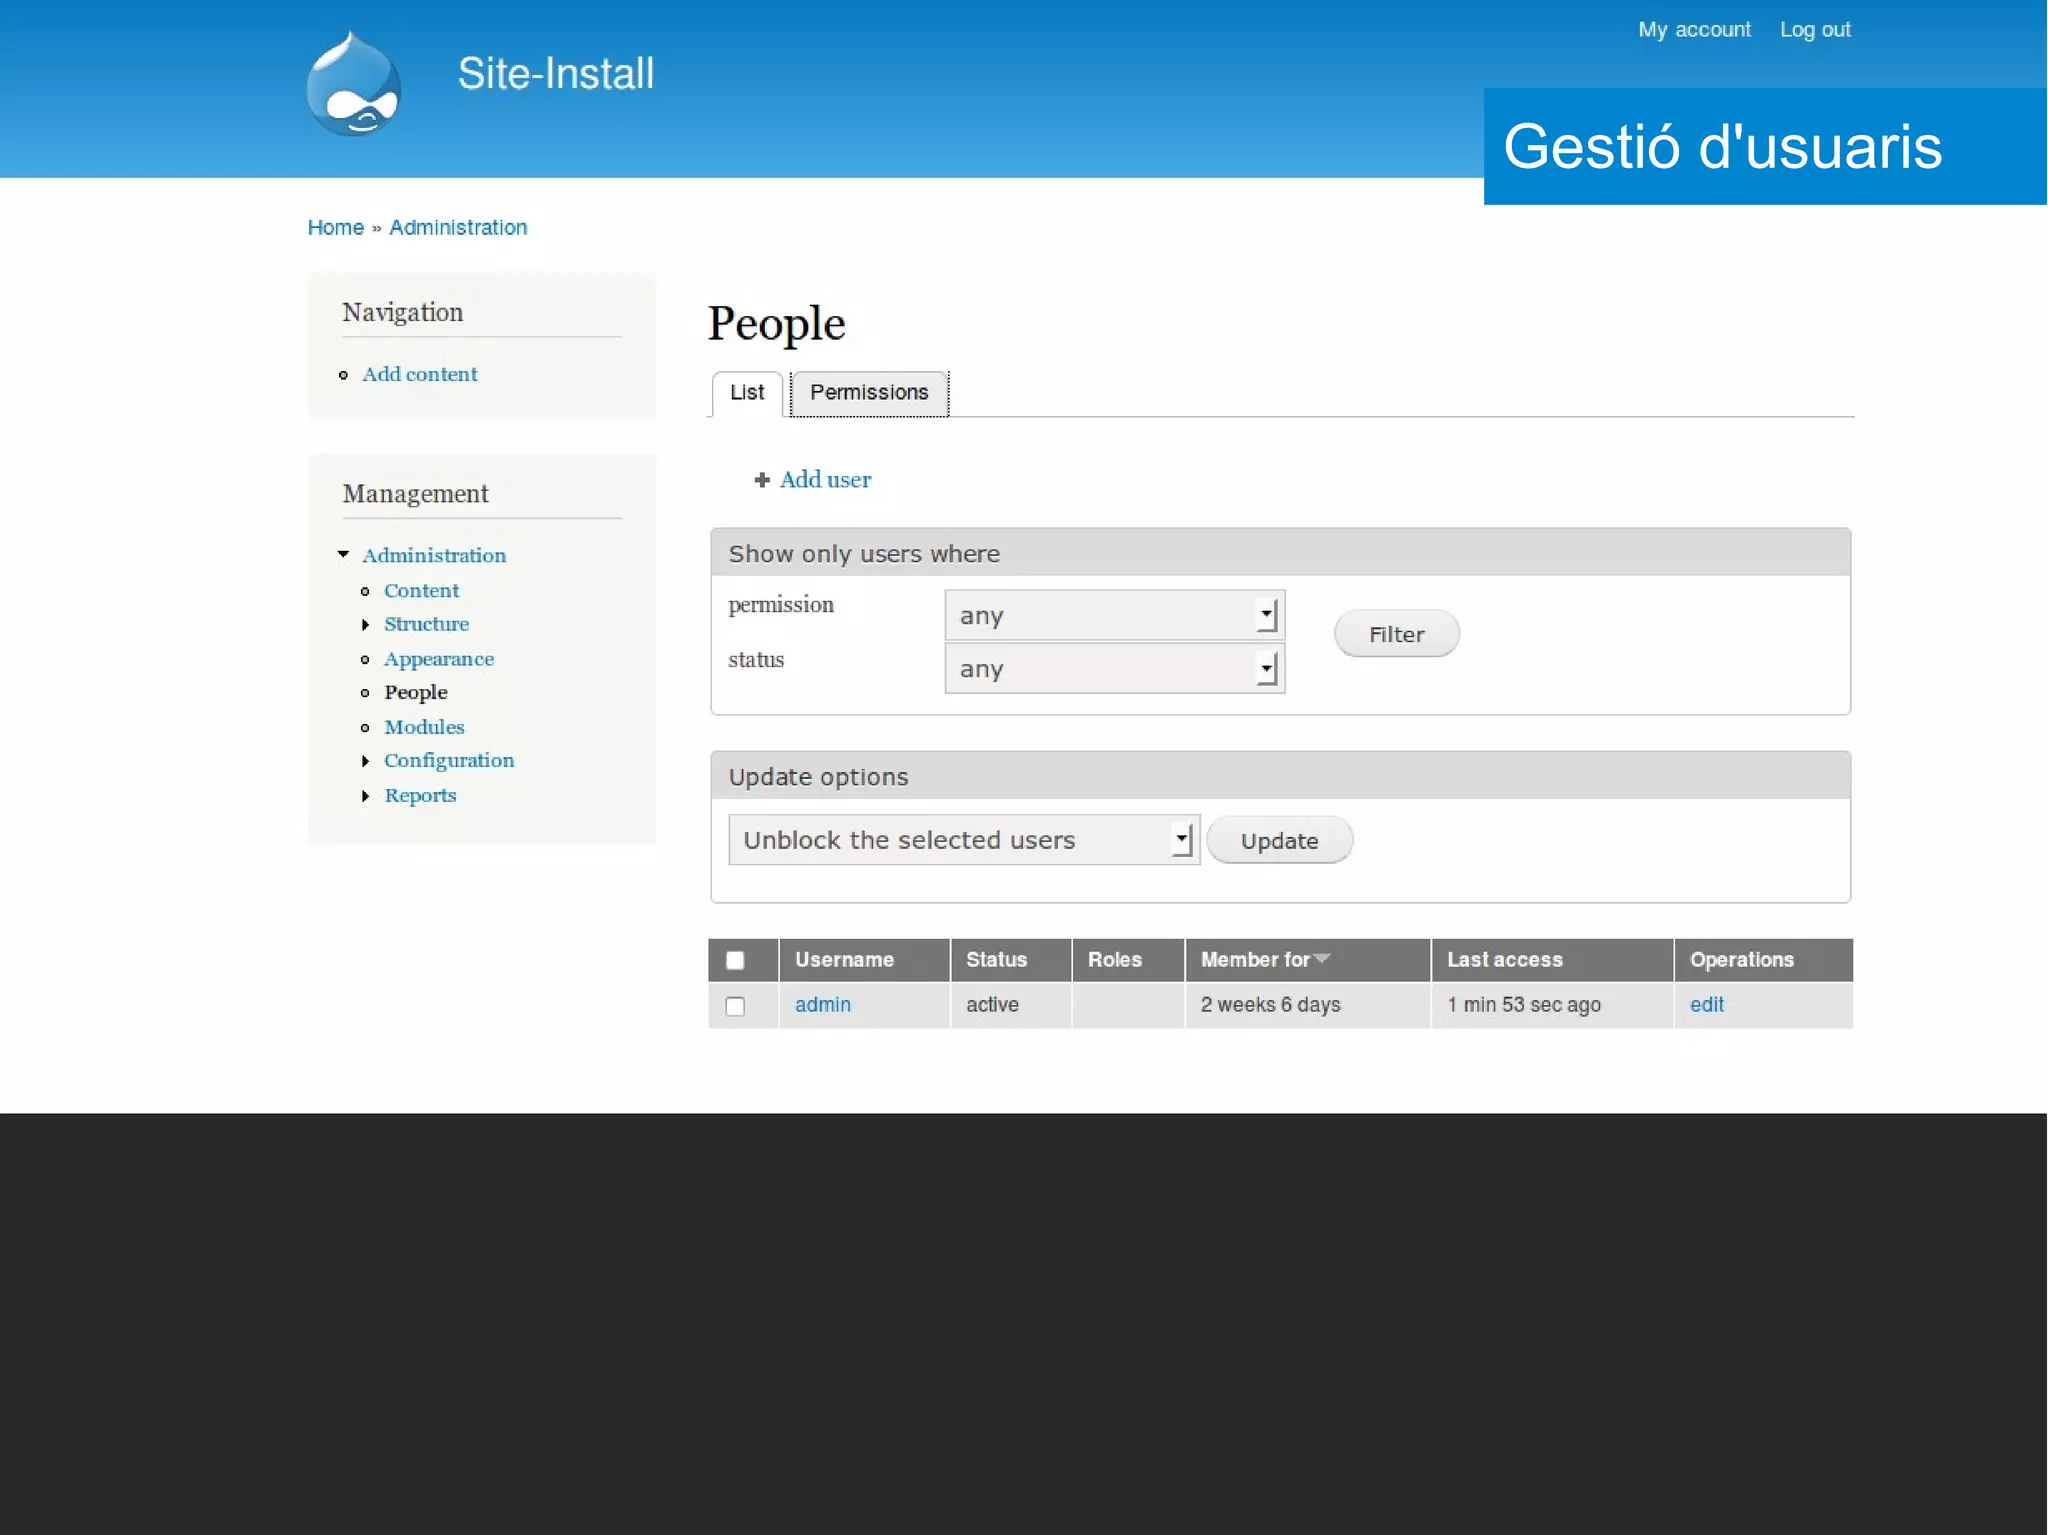Open Administration breadcrumb link
The image size is (2048, 1535).
(458, 228)
